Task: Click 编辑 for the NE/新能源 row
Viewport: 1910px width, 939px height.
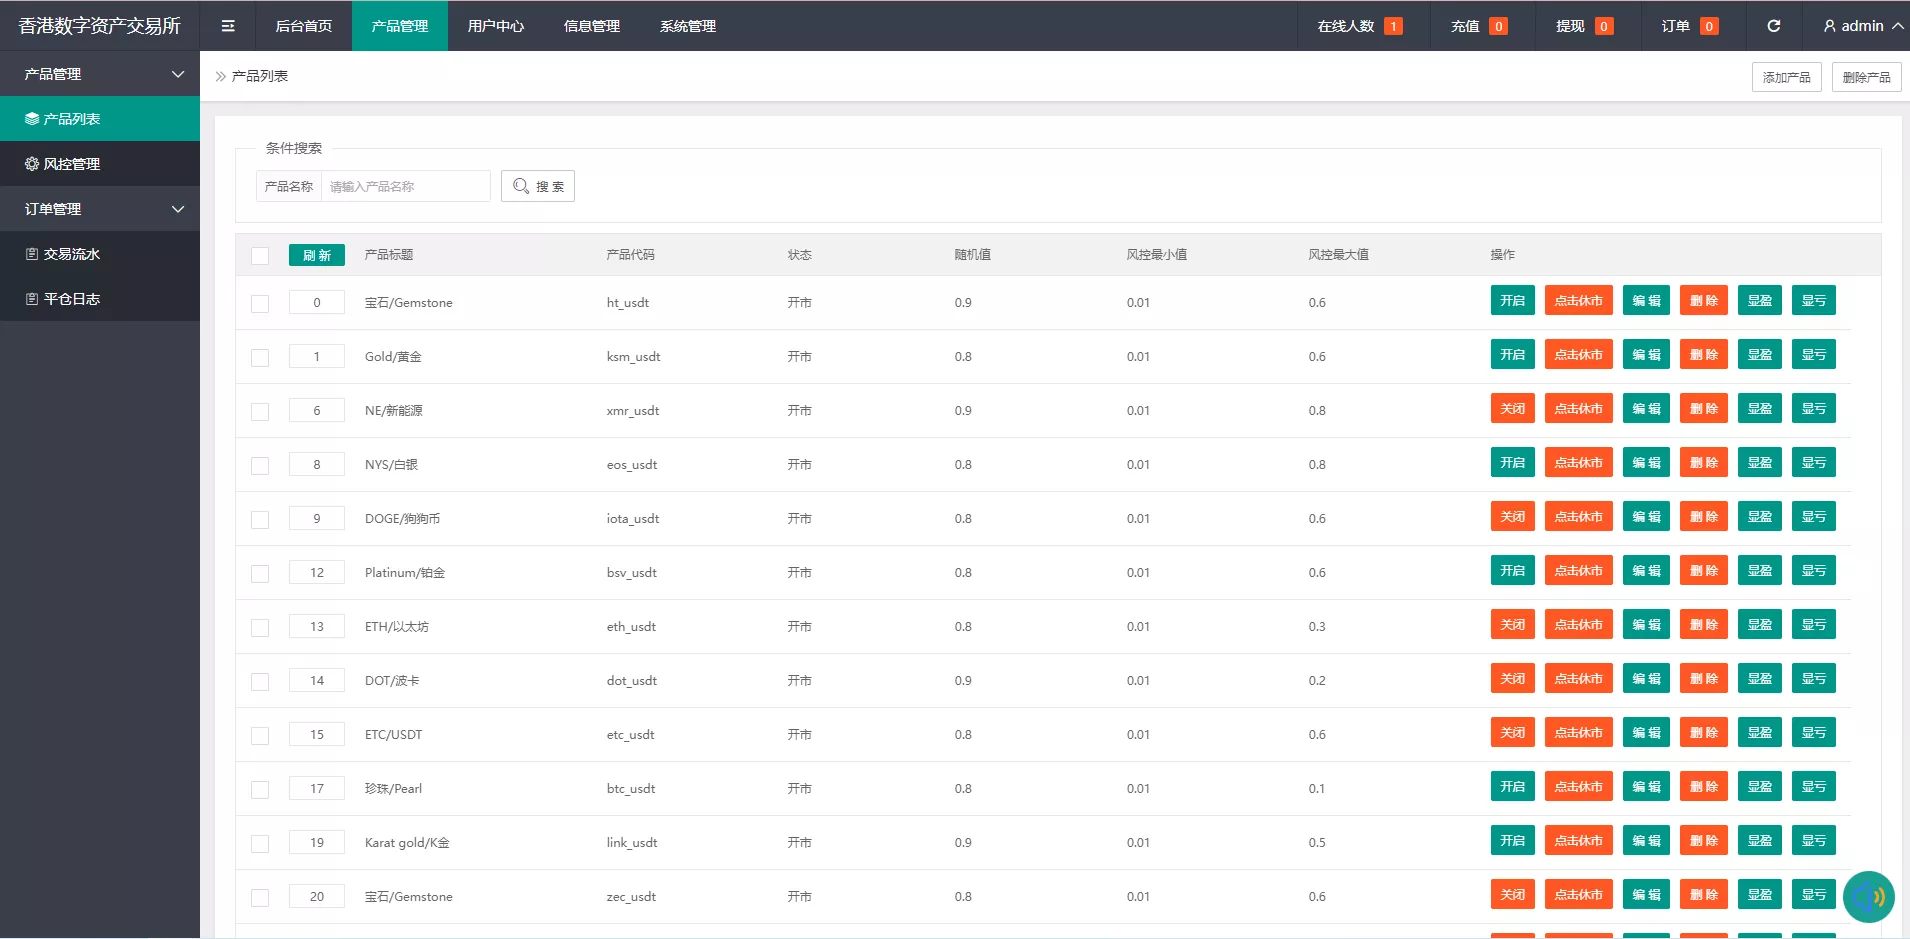Action: tap(1645, 409)
